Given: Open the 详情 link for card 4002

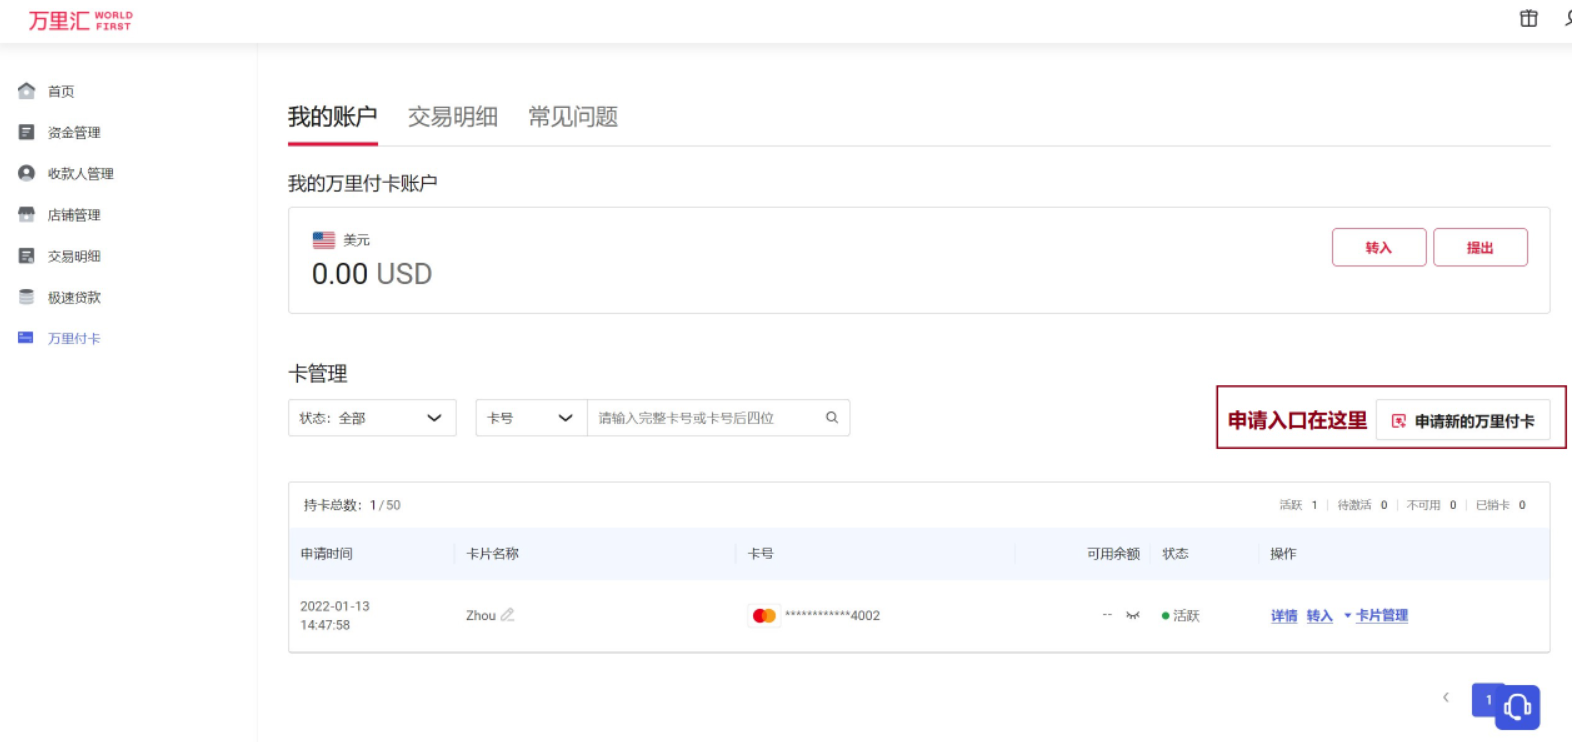Looking at the screenshot, I should point(1284,616).
